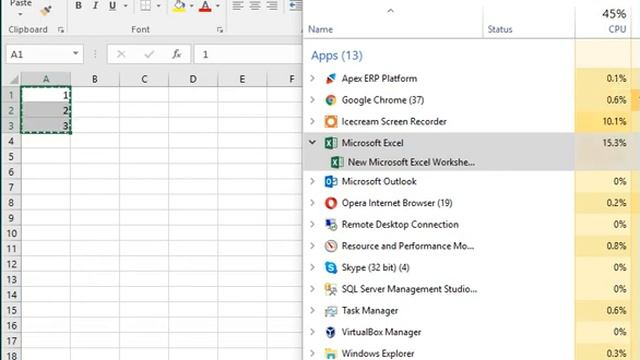Center align text
The image size is (640, 360).
pos(255,6)
